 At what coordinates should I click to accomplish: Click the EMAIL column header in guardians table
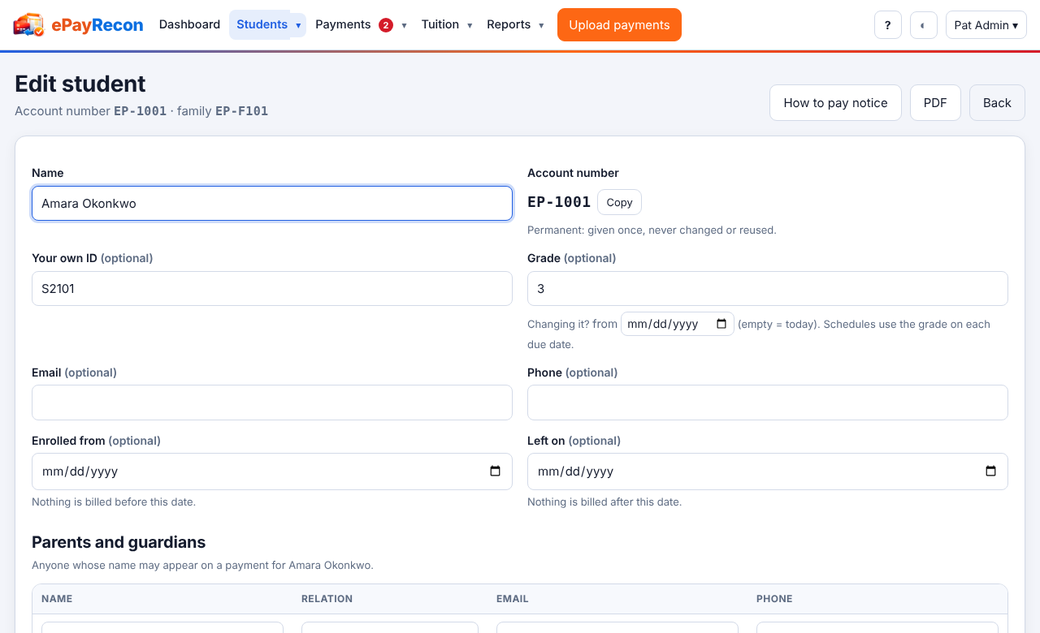click(x=512, y=598)
